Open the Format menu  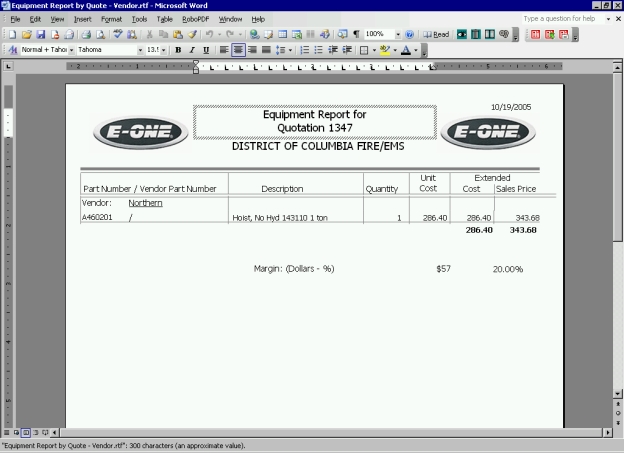click(111, 19)
